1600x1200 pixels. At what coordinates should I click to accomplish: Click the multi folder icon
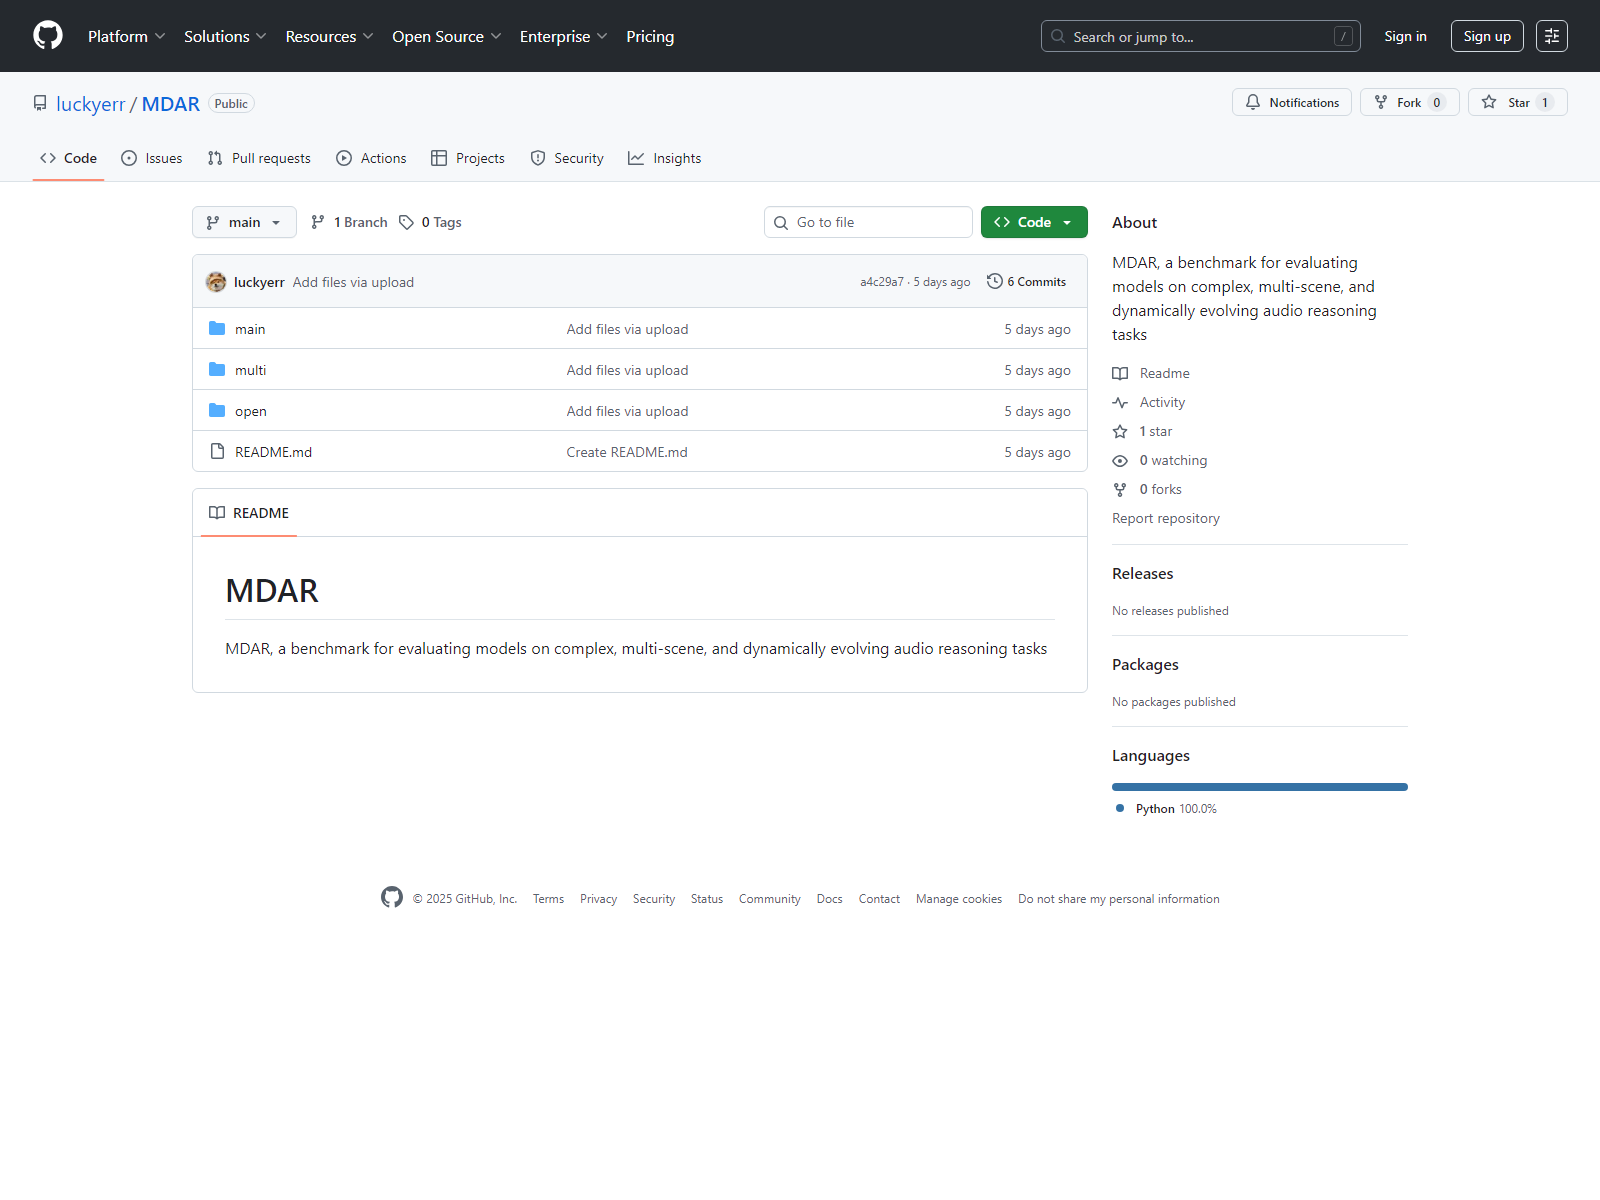click(217, 370)
